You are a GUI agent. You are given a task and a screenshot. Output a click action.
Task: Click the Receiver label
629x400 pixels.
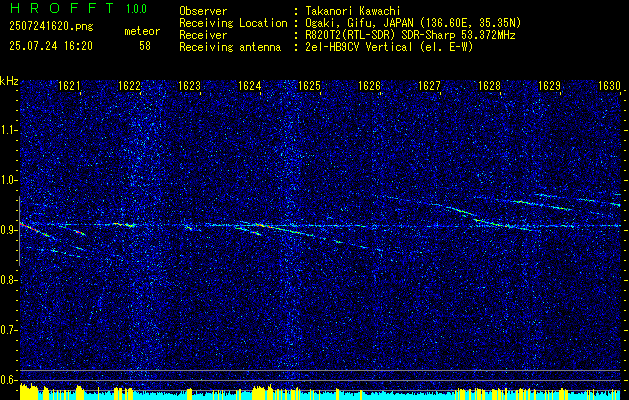pyautogui.click(x=203, y=35)
